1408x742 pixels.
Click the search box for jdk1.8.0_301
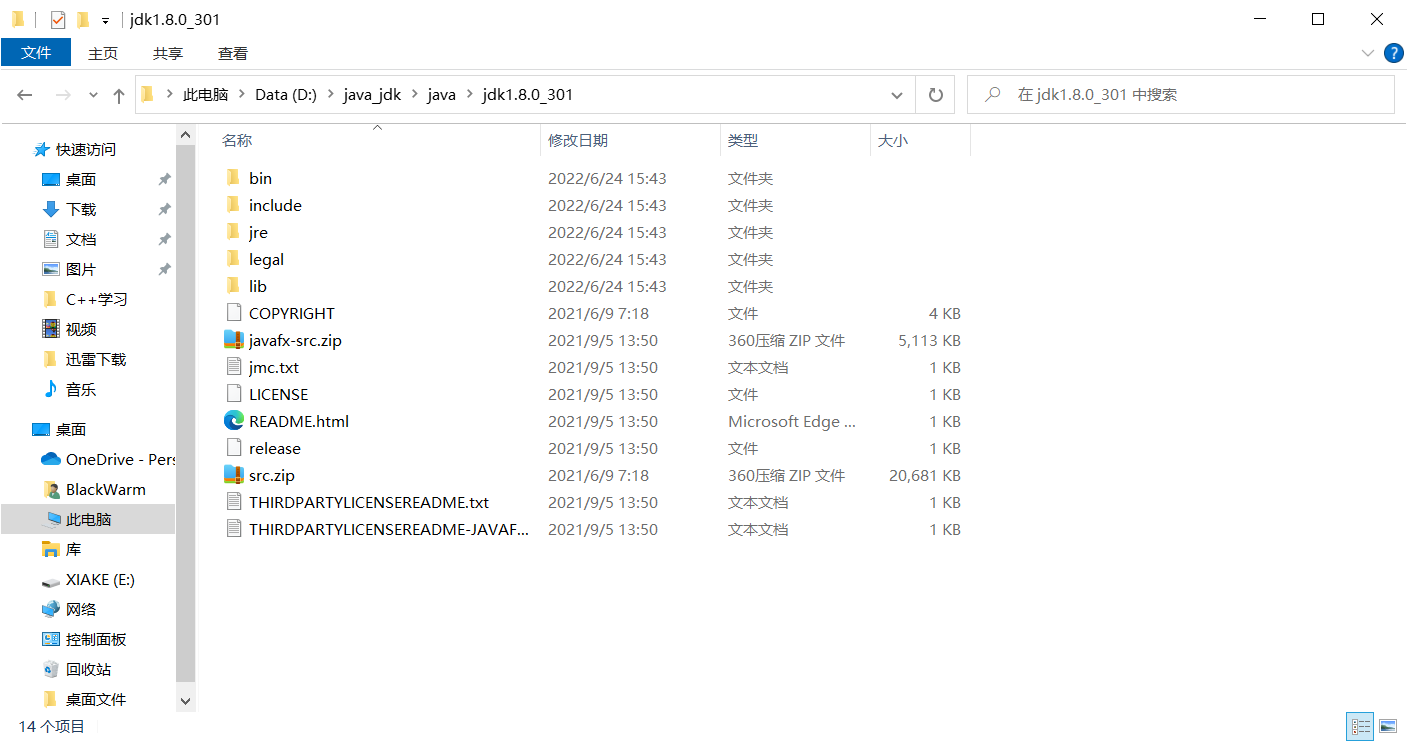point(1180,95)
